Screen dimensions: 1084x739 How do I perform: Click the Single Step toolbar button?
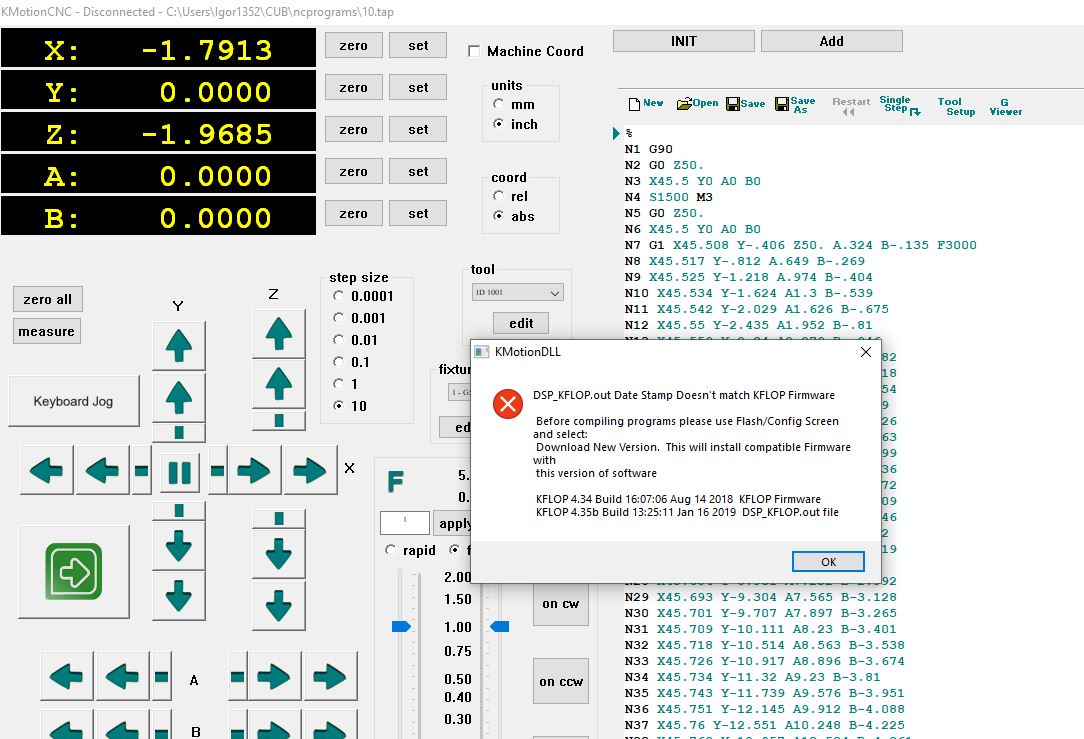[x=899, y=105]
